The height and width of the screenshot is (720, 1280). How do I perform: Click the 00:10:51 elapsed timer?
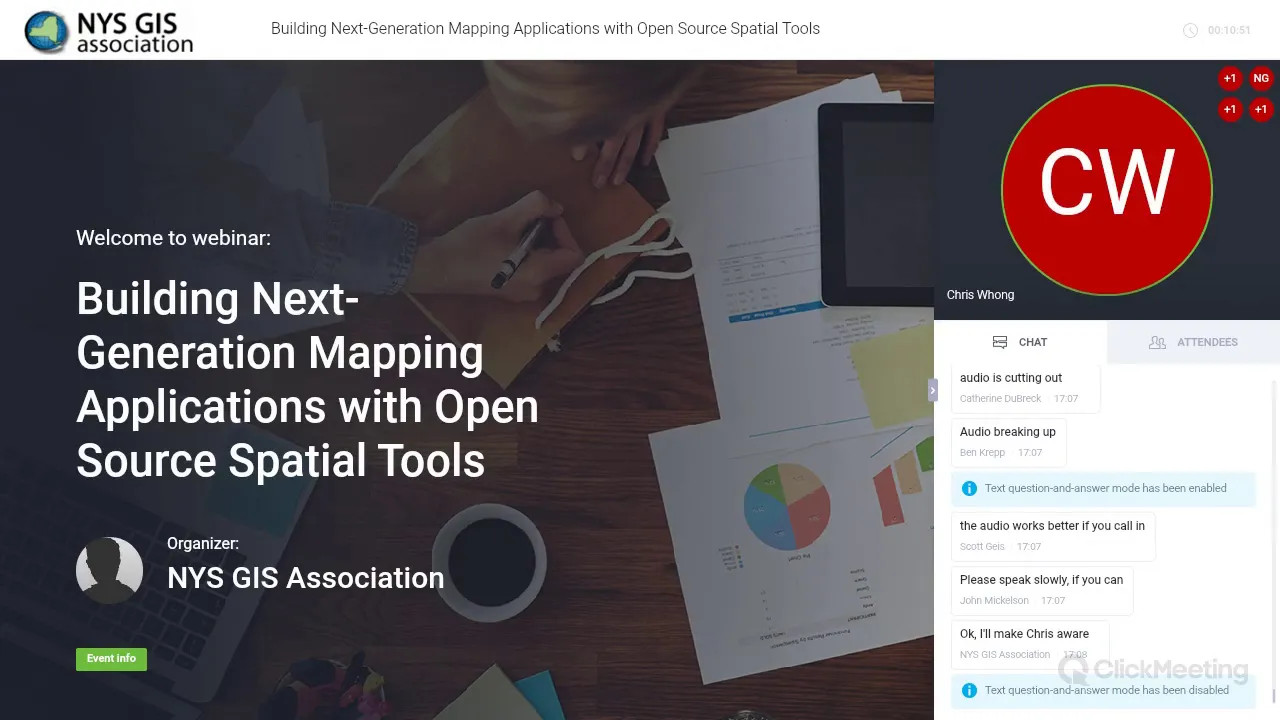click(1229, 30)
